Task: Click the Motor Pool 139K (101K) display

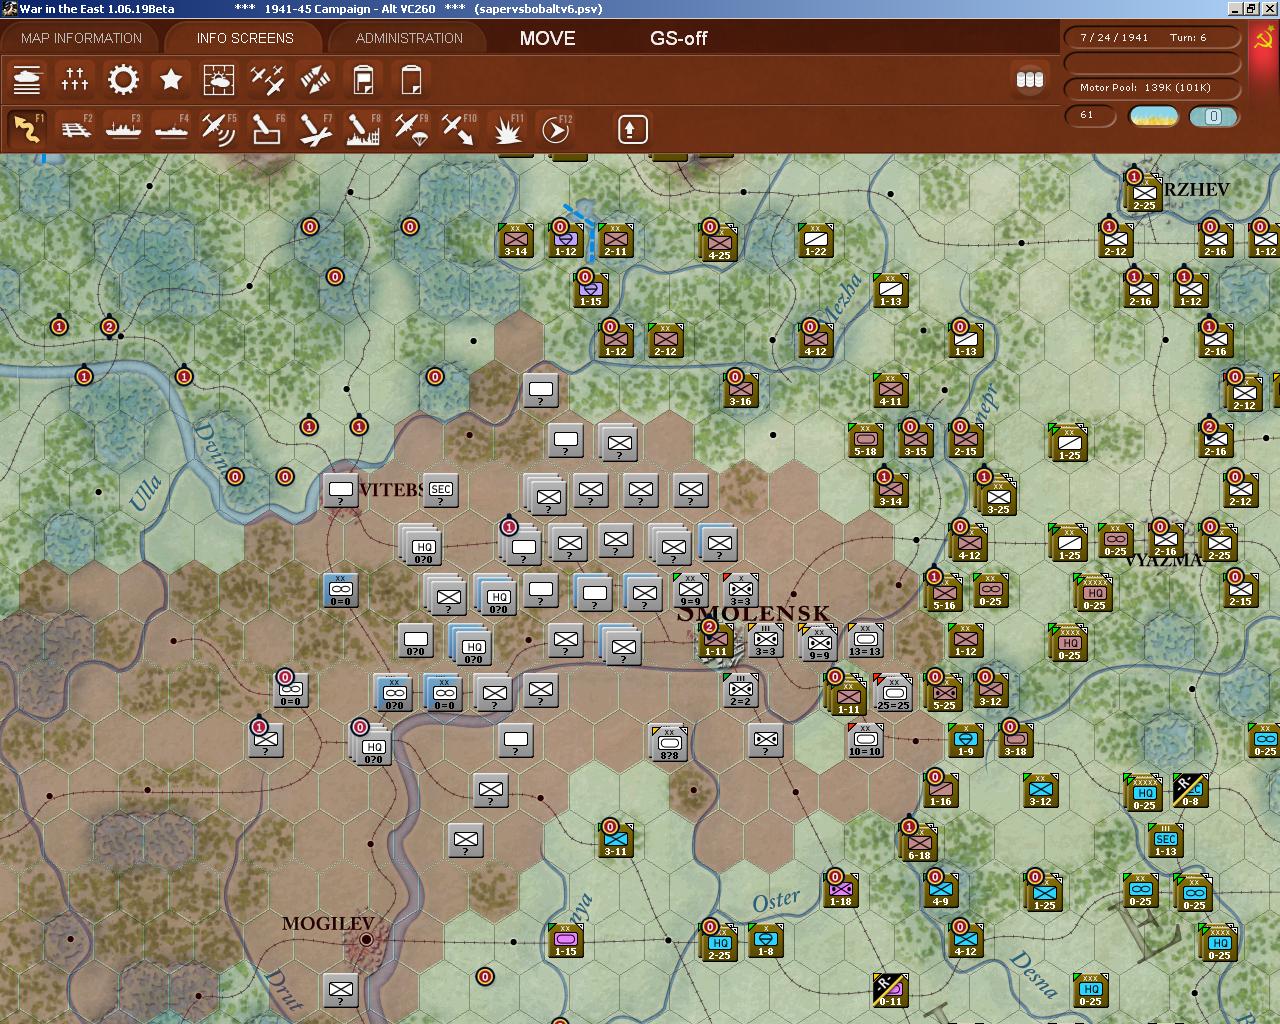Action: (1152, 88)
